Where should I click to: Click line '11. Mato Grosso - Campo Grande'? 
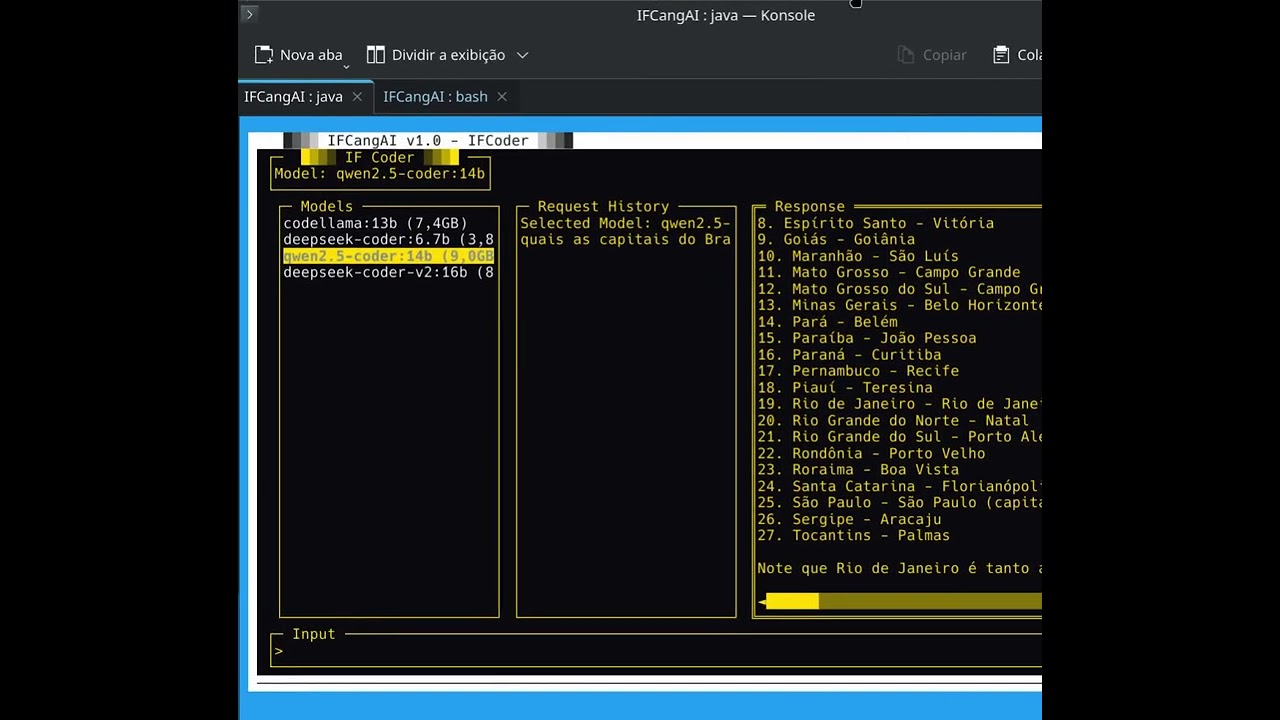click(889, 272)
